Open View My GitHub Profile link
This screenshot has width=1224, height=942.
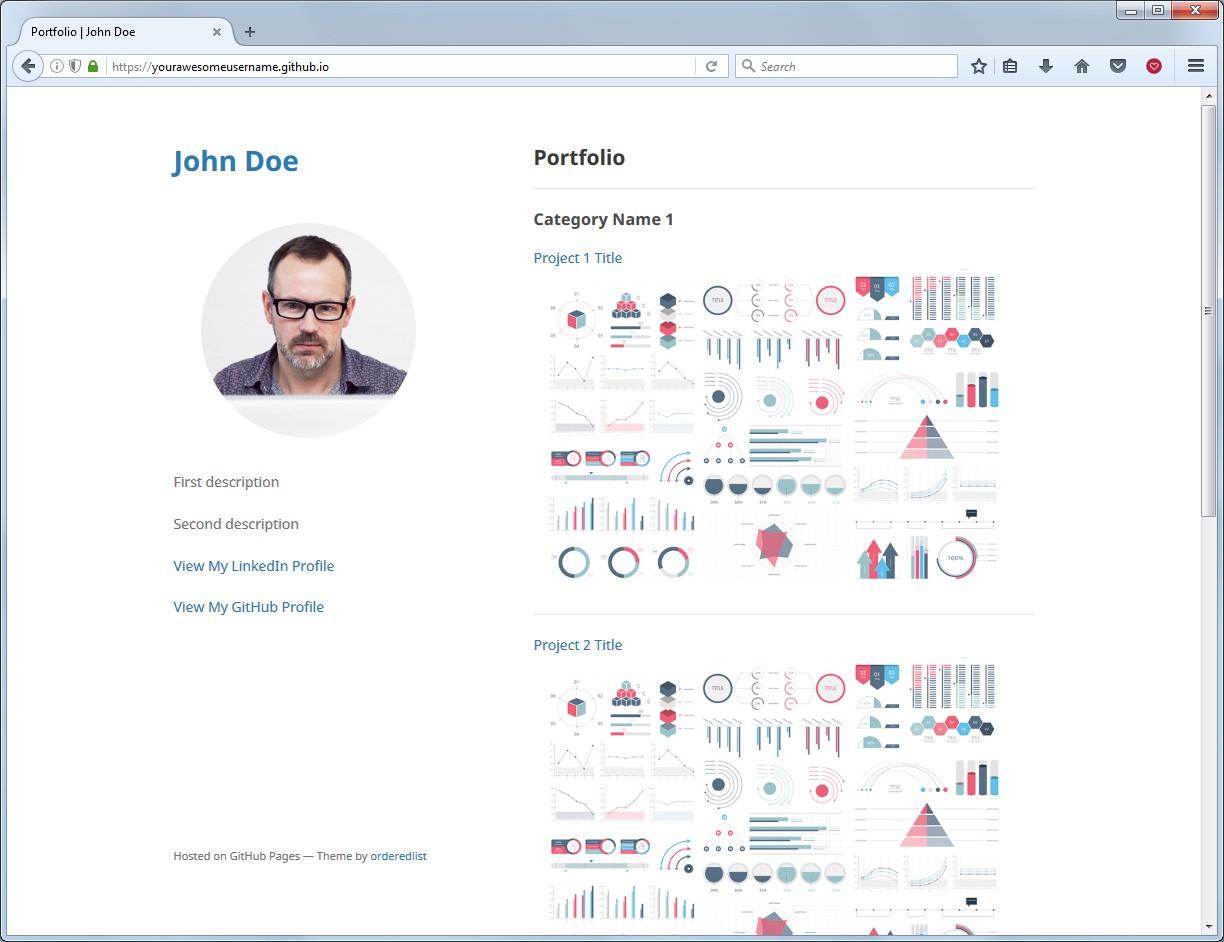click(x=248, y=607)
